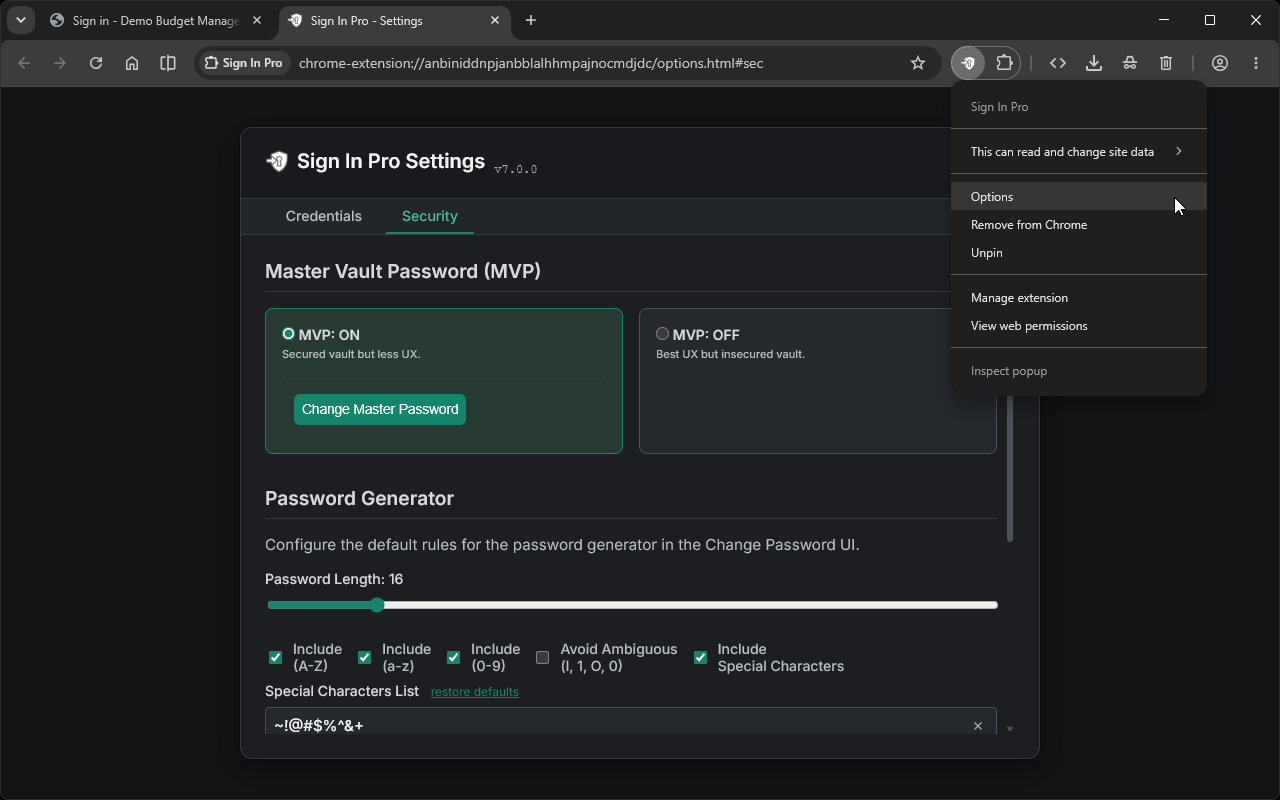Viewport: 1280px width, 800px height.
Task: Open the Downloads toolbar icon
Action: click(x=1094, y=63)
